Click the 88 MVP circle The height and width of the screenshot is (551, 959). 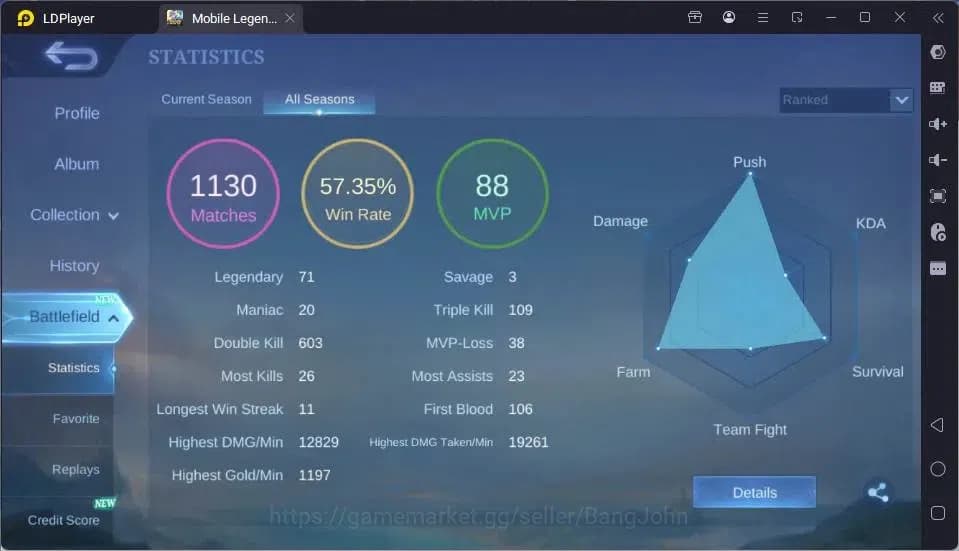[492, 193]
